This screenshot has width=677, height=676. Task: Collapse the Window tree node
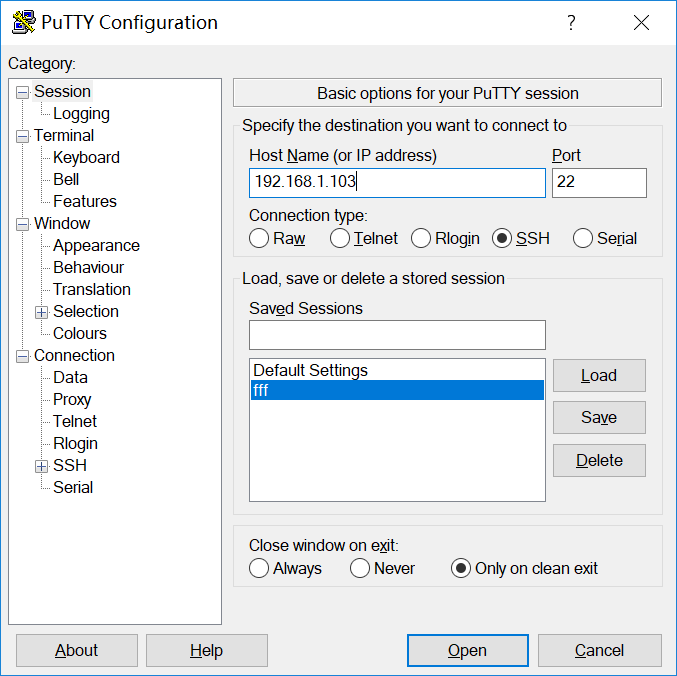[22, 224]
